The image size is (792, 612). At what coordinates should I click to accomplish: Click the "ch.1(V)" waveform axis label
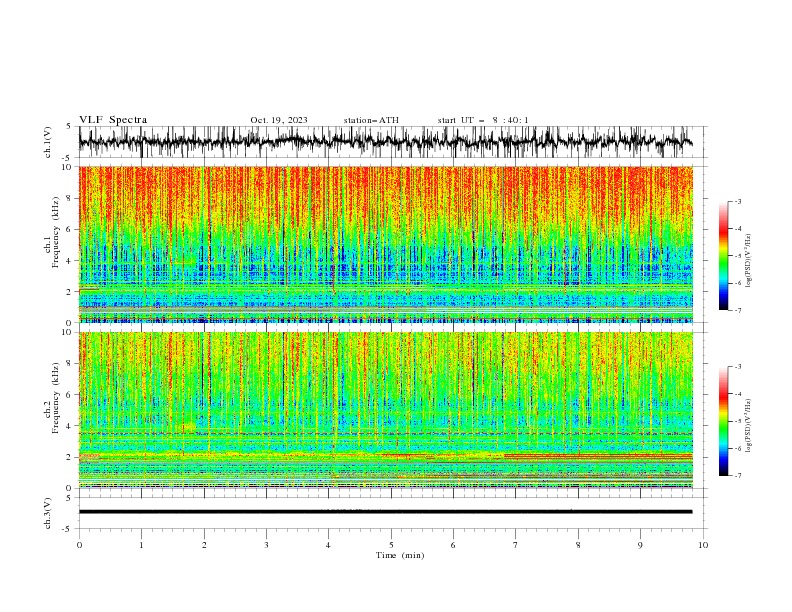click(48, 142)
